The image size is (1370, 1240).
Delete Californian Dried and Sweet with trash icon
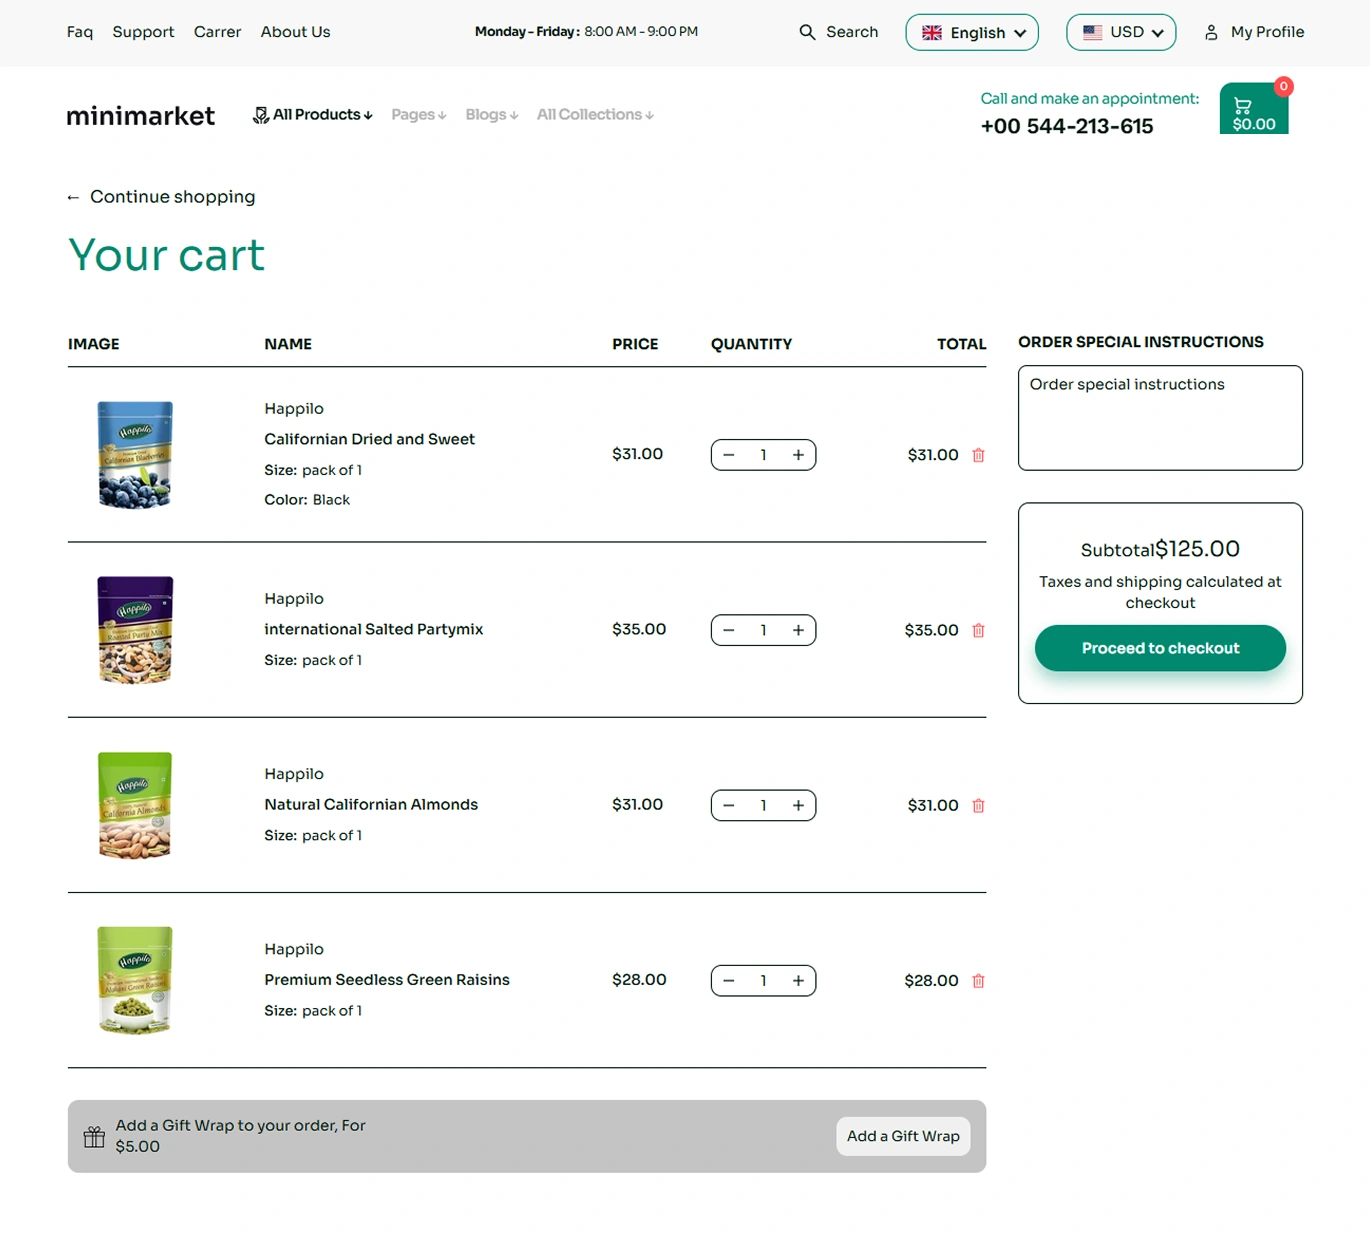978,455
